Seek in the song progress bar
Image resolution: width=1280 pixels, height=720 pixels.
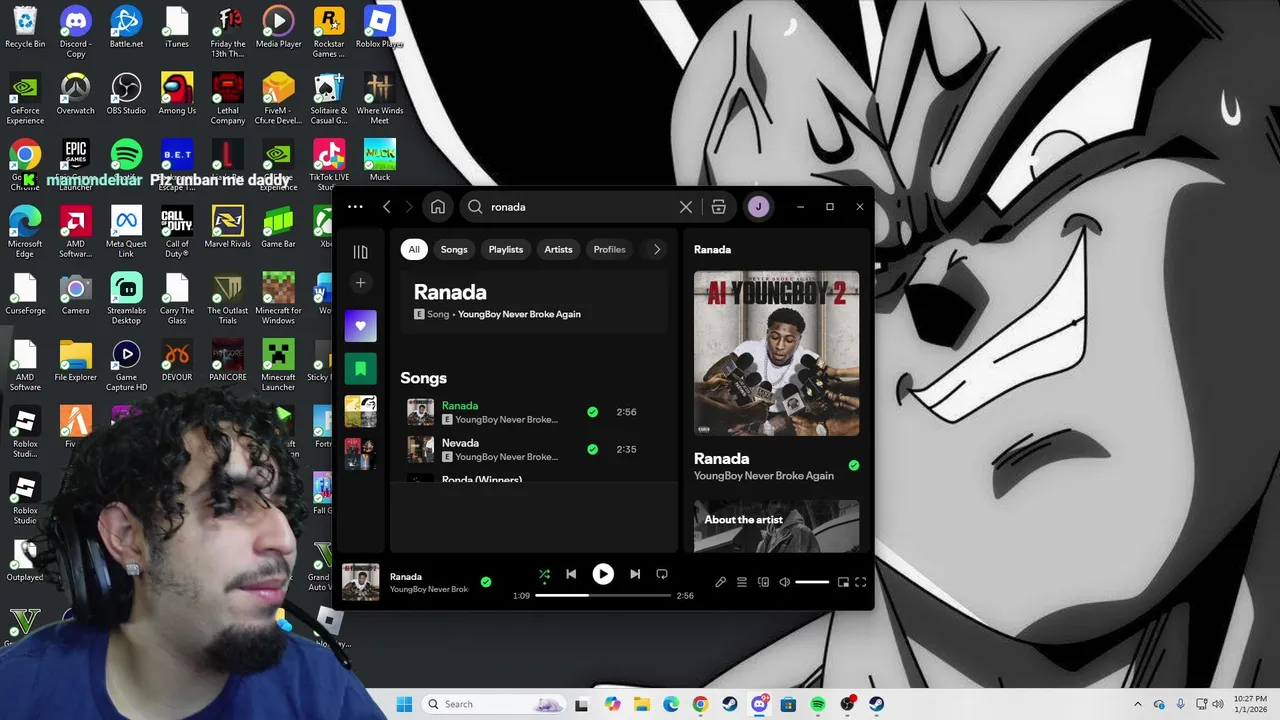(603, 596)
